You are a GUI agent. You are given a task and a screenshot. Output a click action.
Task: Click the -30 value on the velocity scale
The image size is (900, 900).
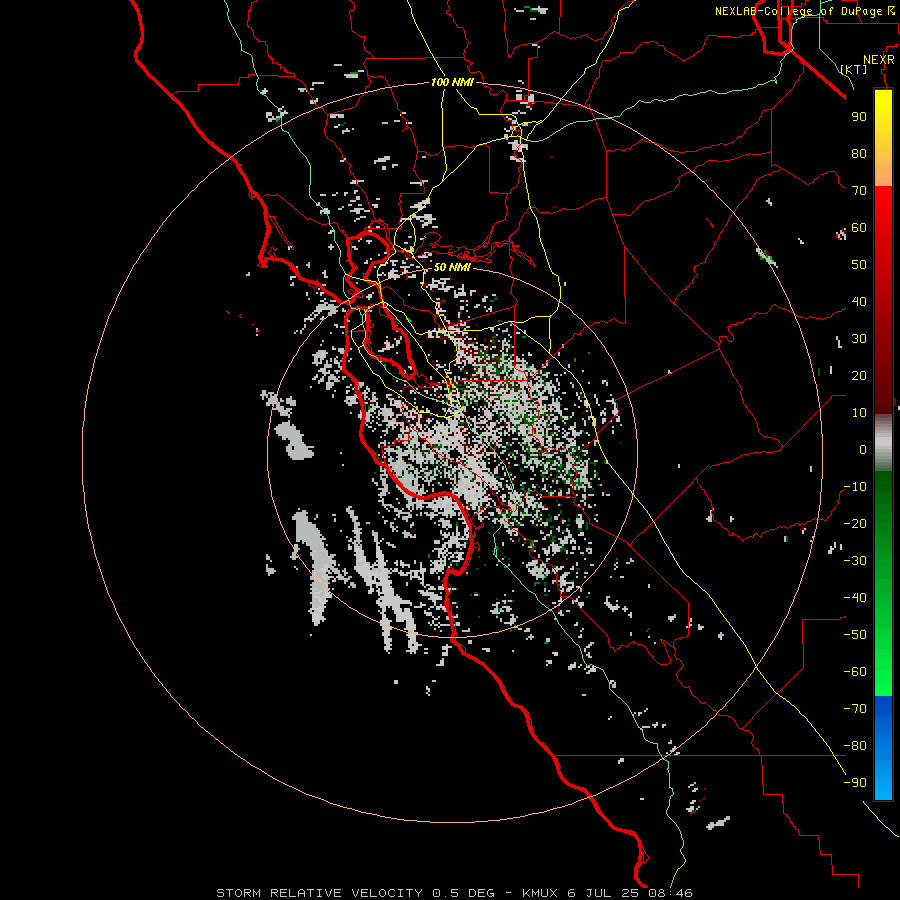tap(855, 561)
